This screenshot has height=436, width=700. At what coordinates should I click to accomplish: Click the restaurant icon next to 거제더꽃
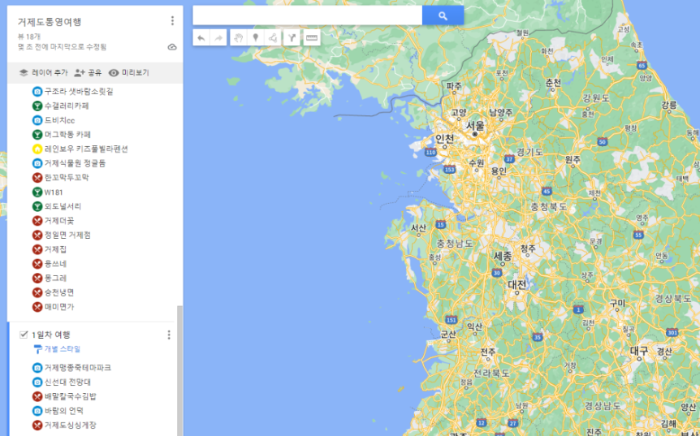pyautogui.click(x=38, y=221)
